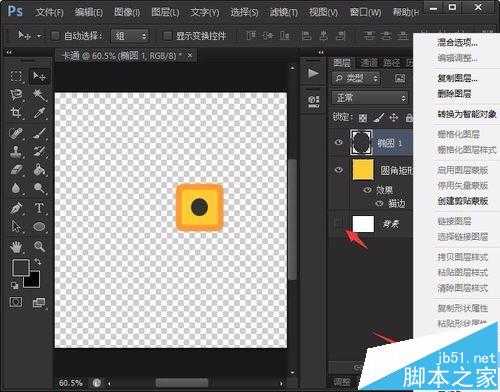
Task: Click the 椭圆 1 layer thumbnail
Action: tap(361, 142)
